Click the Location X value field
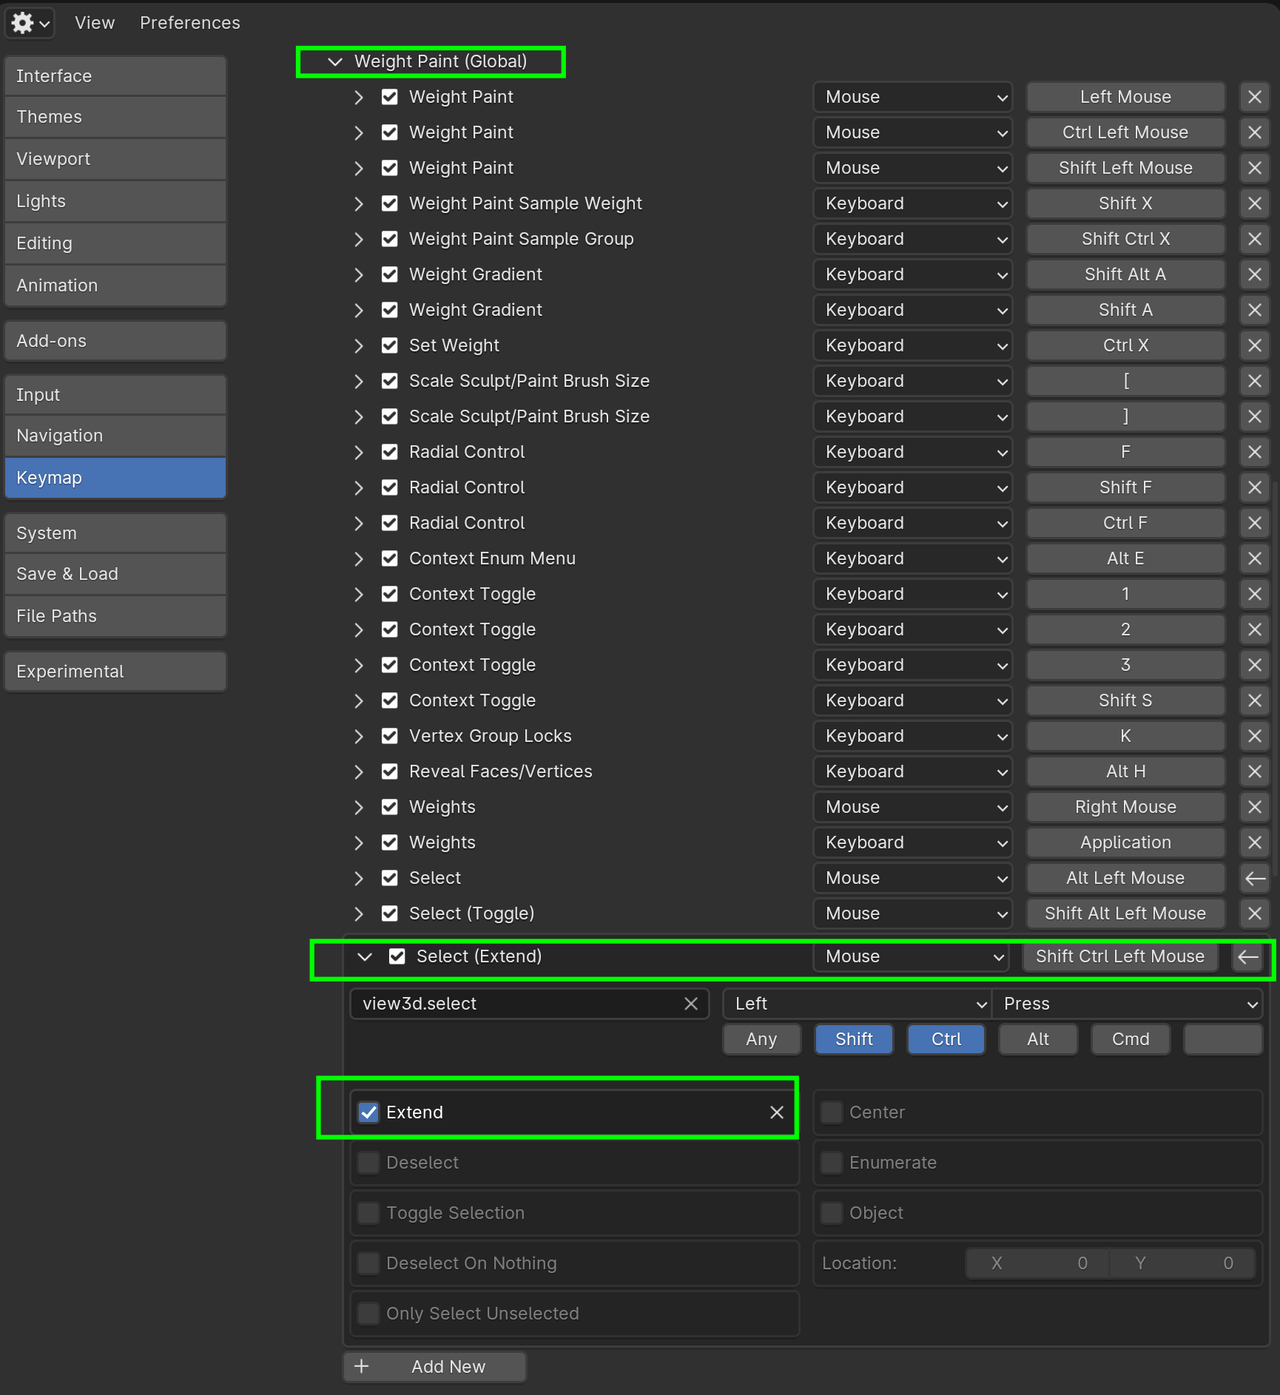This screenshot has height=1395, width=1280. (x=1038, y=1263)
